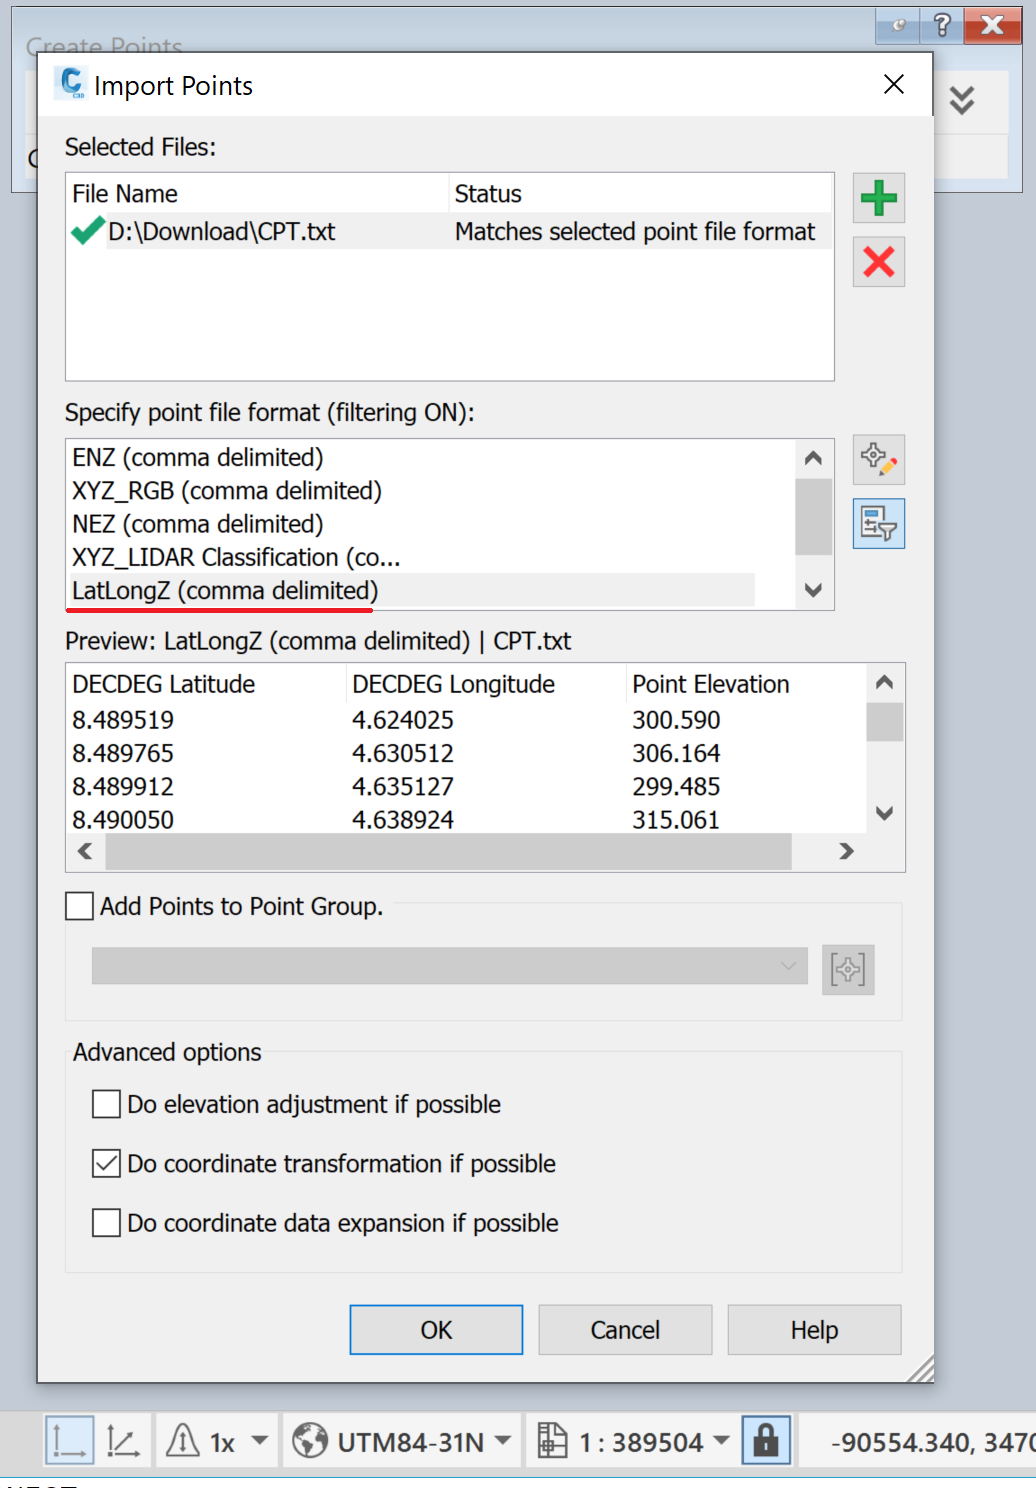Click the red X icon to remove file
This screenshot has height=1488, width=1036.
878,261
